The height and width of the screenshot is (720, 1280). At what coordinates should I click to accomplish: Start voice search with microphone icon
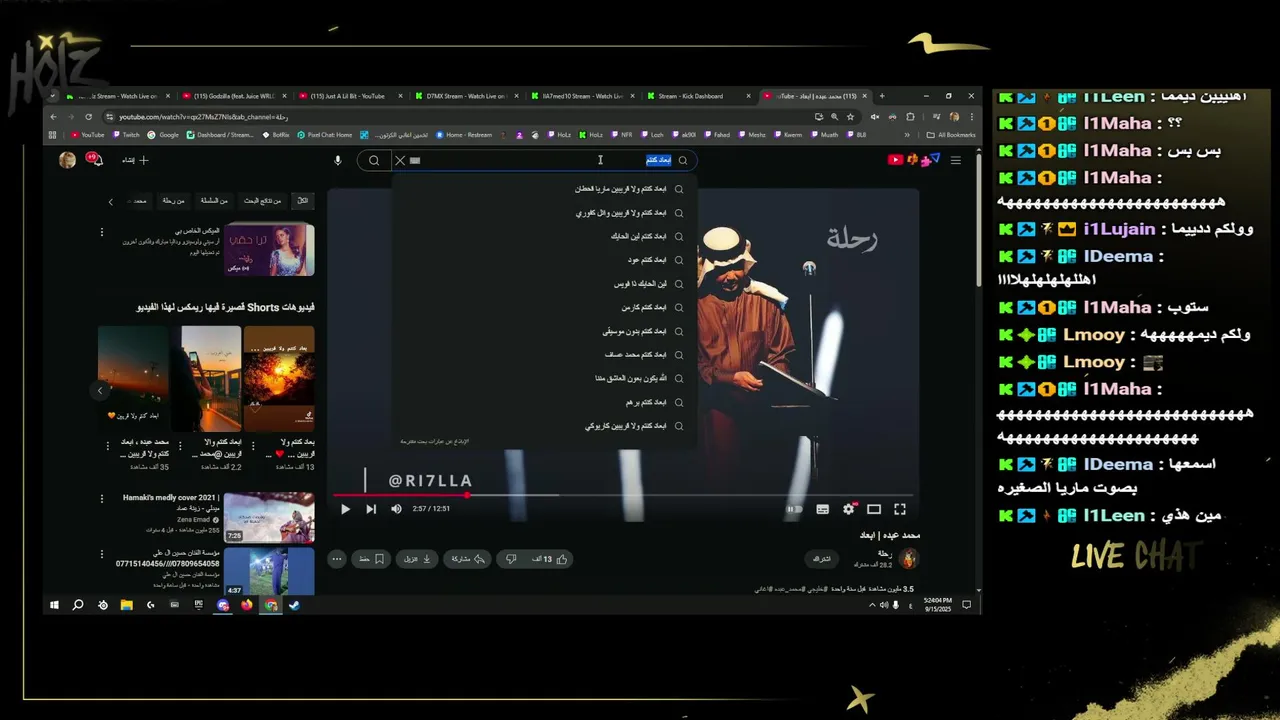tap(338, 160)
